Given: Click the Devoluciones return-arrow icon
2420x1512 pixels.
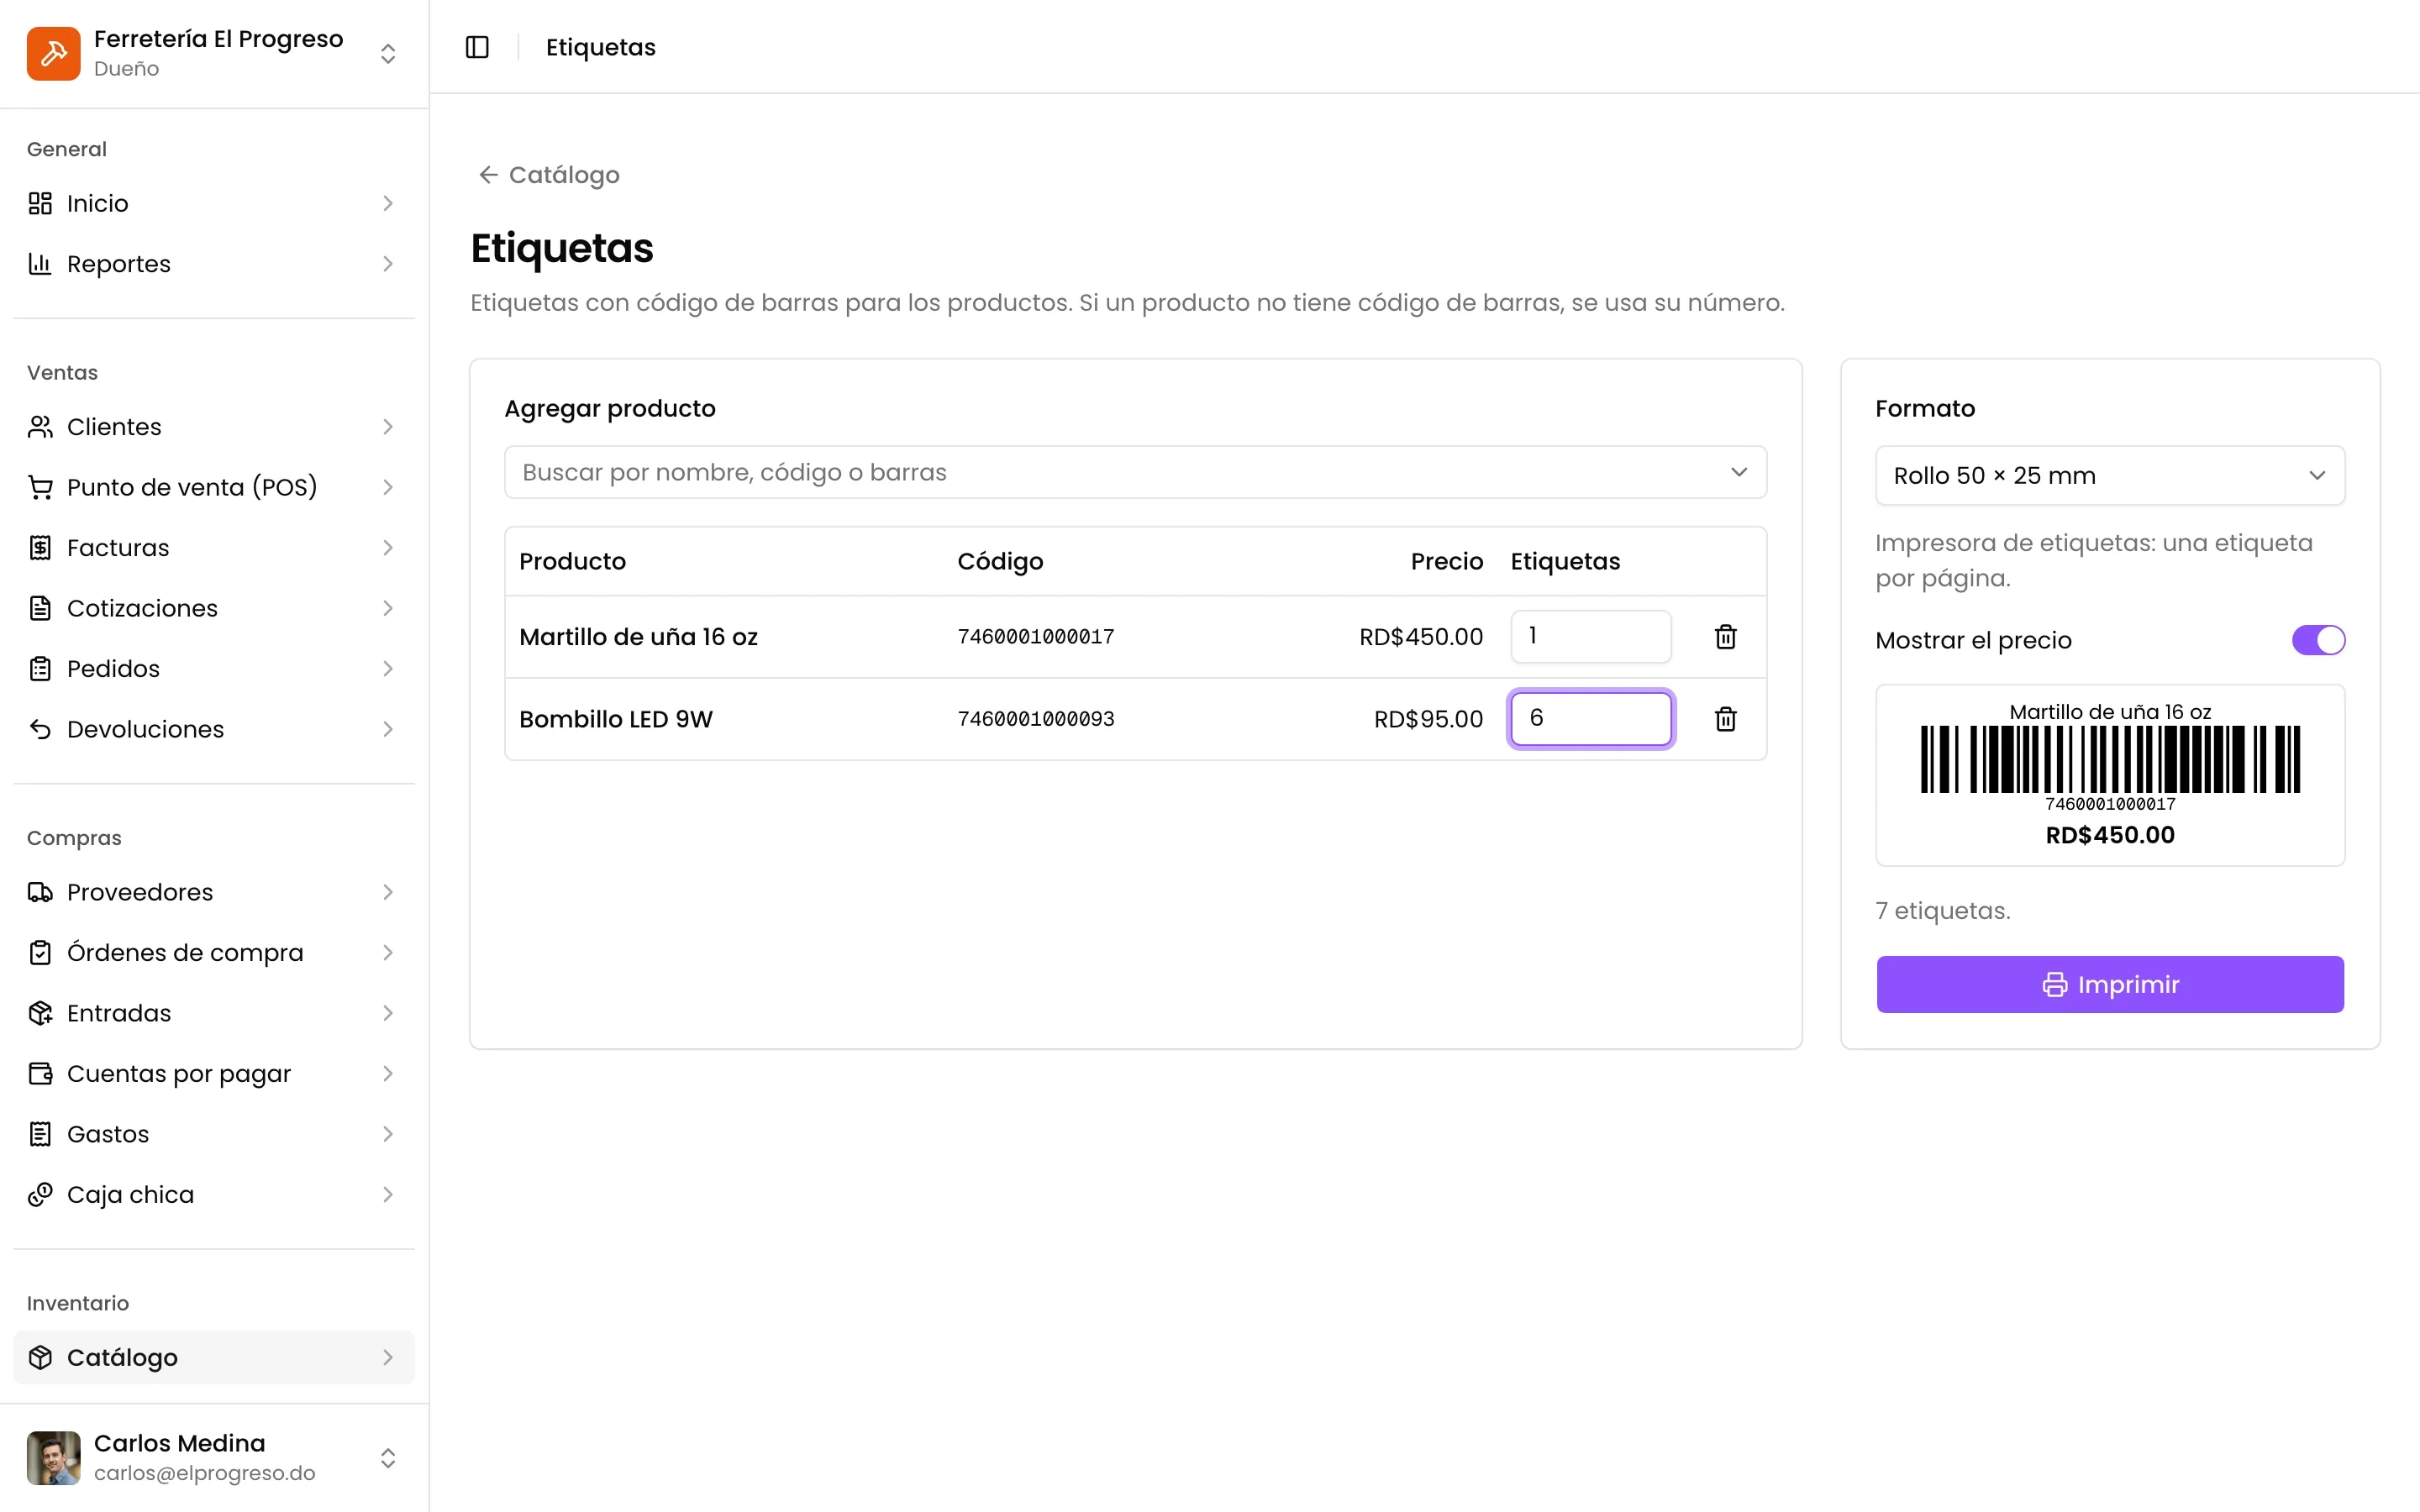Looking at the screenshot, I should click(40, 729).
